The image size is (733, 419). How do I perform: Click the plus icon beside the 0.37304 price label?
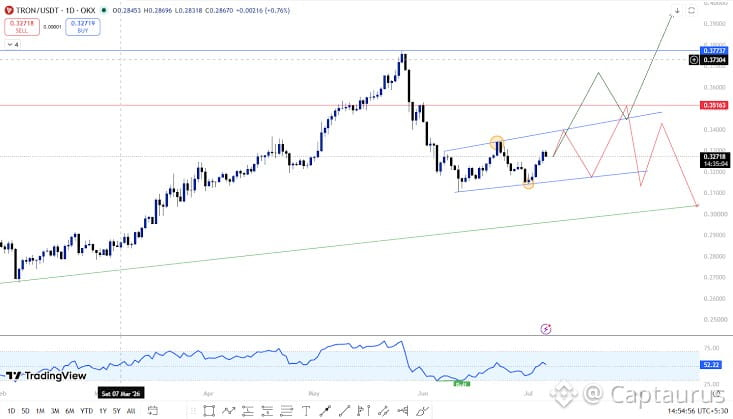click(x=694, y=60)
